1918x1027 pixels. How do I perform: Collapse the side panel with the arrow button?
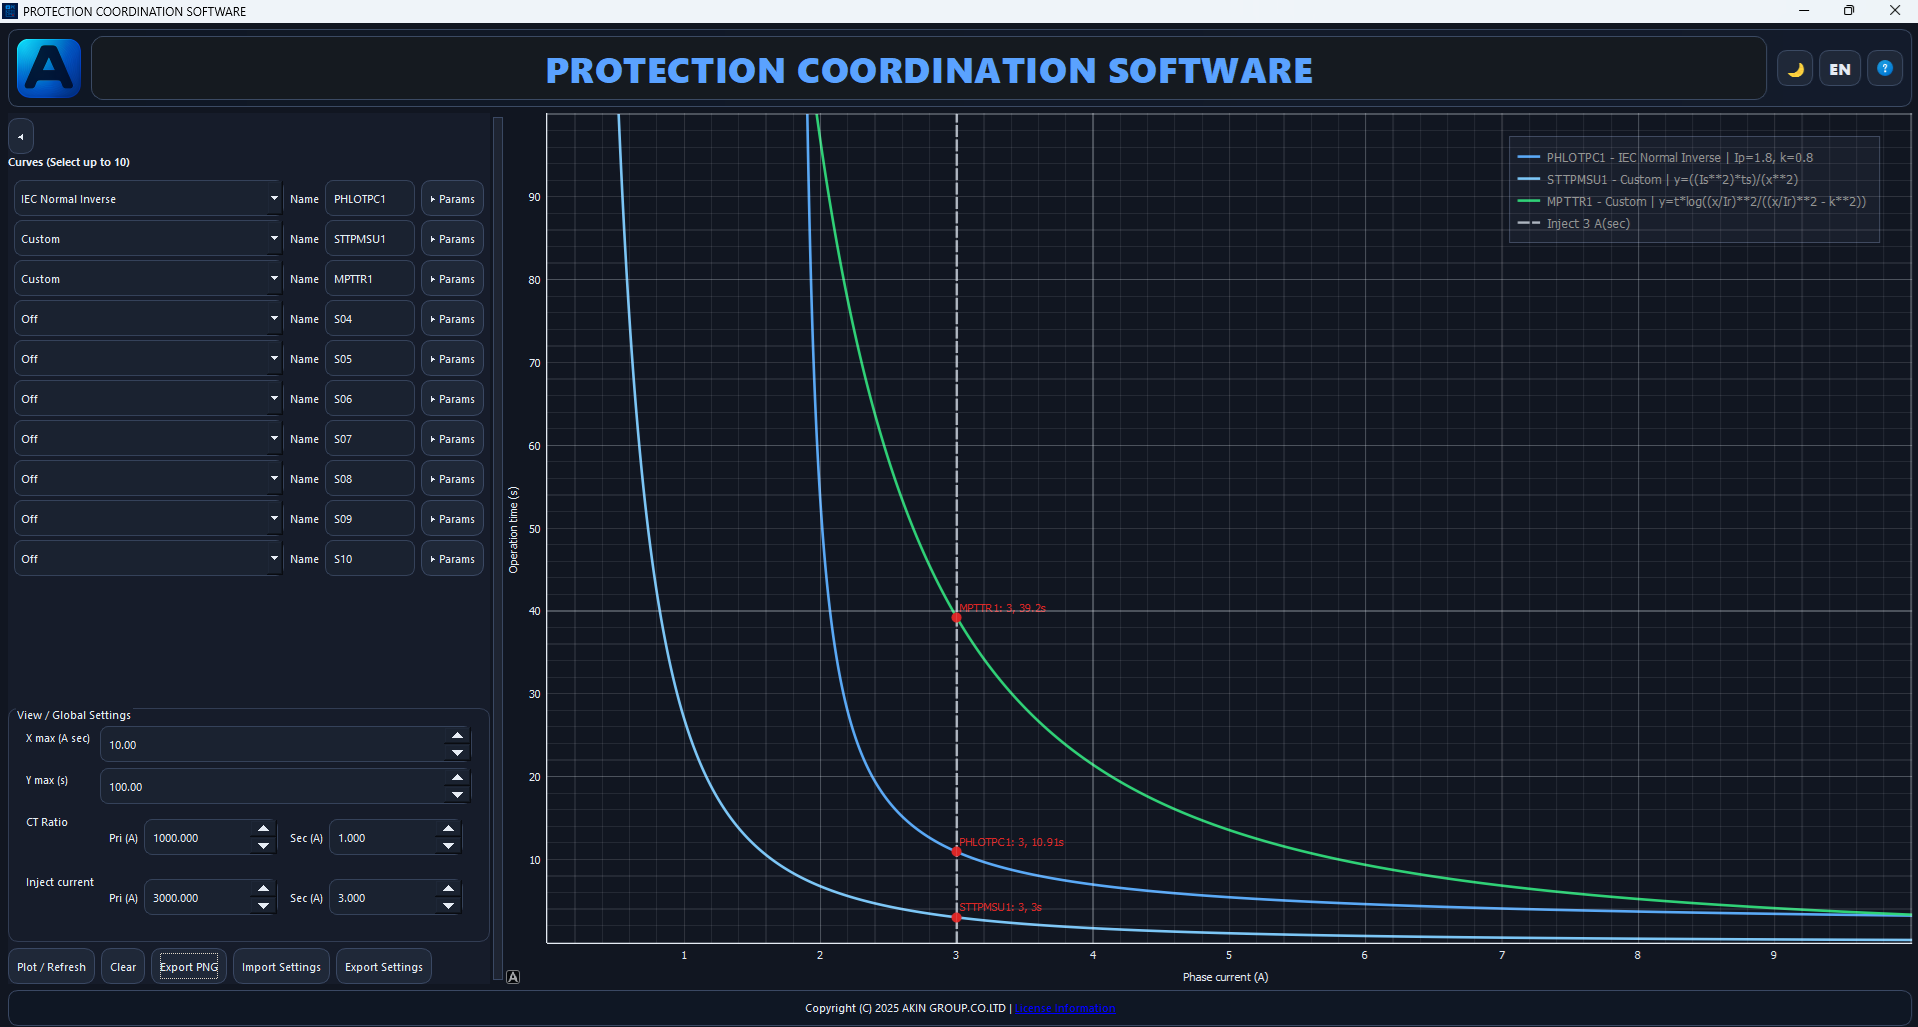coord(21,136)
